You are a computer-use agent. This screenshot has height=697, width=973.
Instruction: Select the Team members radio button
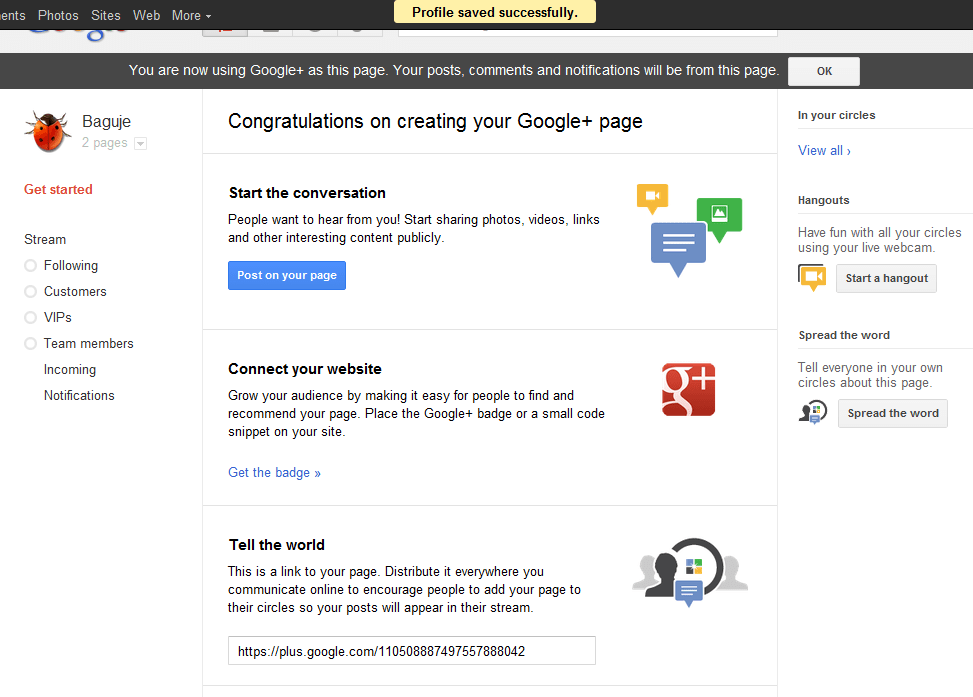30,344
